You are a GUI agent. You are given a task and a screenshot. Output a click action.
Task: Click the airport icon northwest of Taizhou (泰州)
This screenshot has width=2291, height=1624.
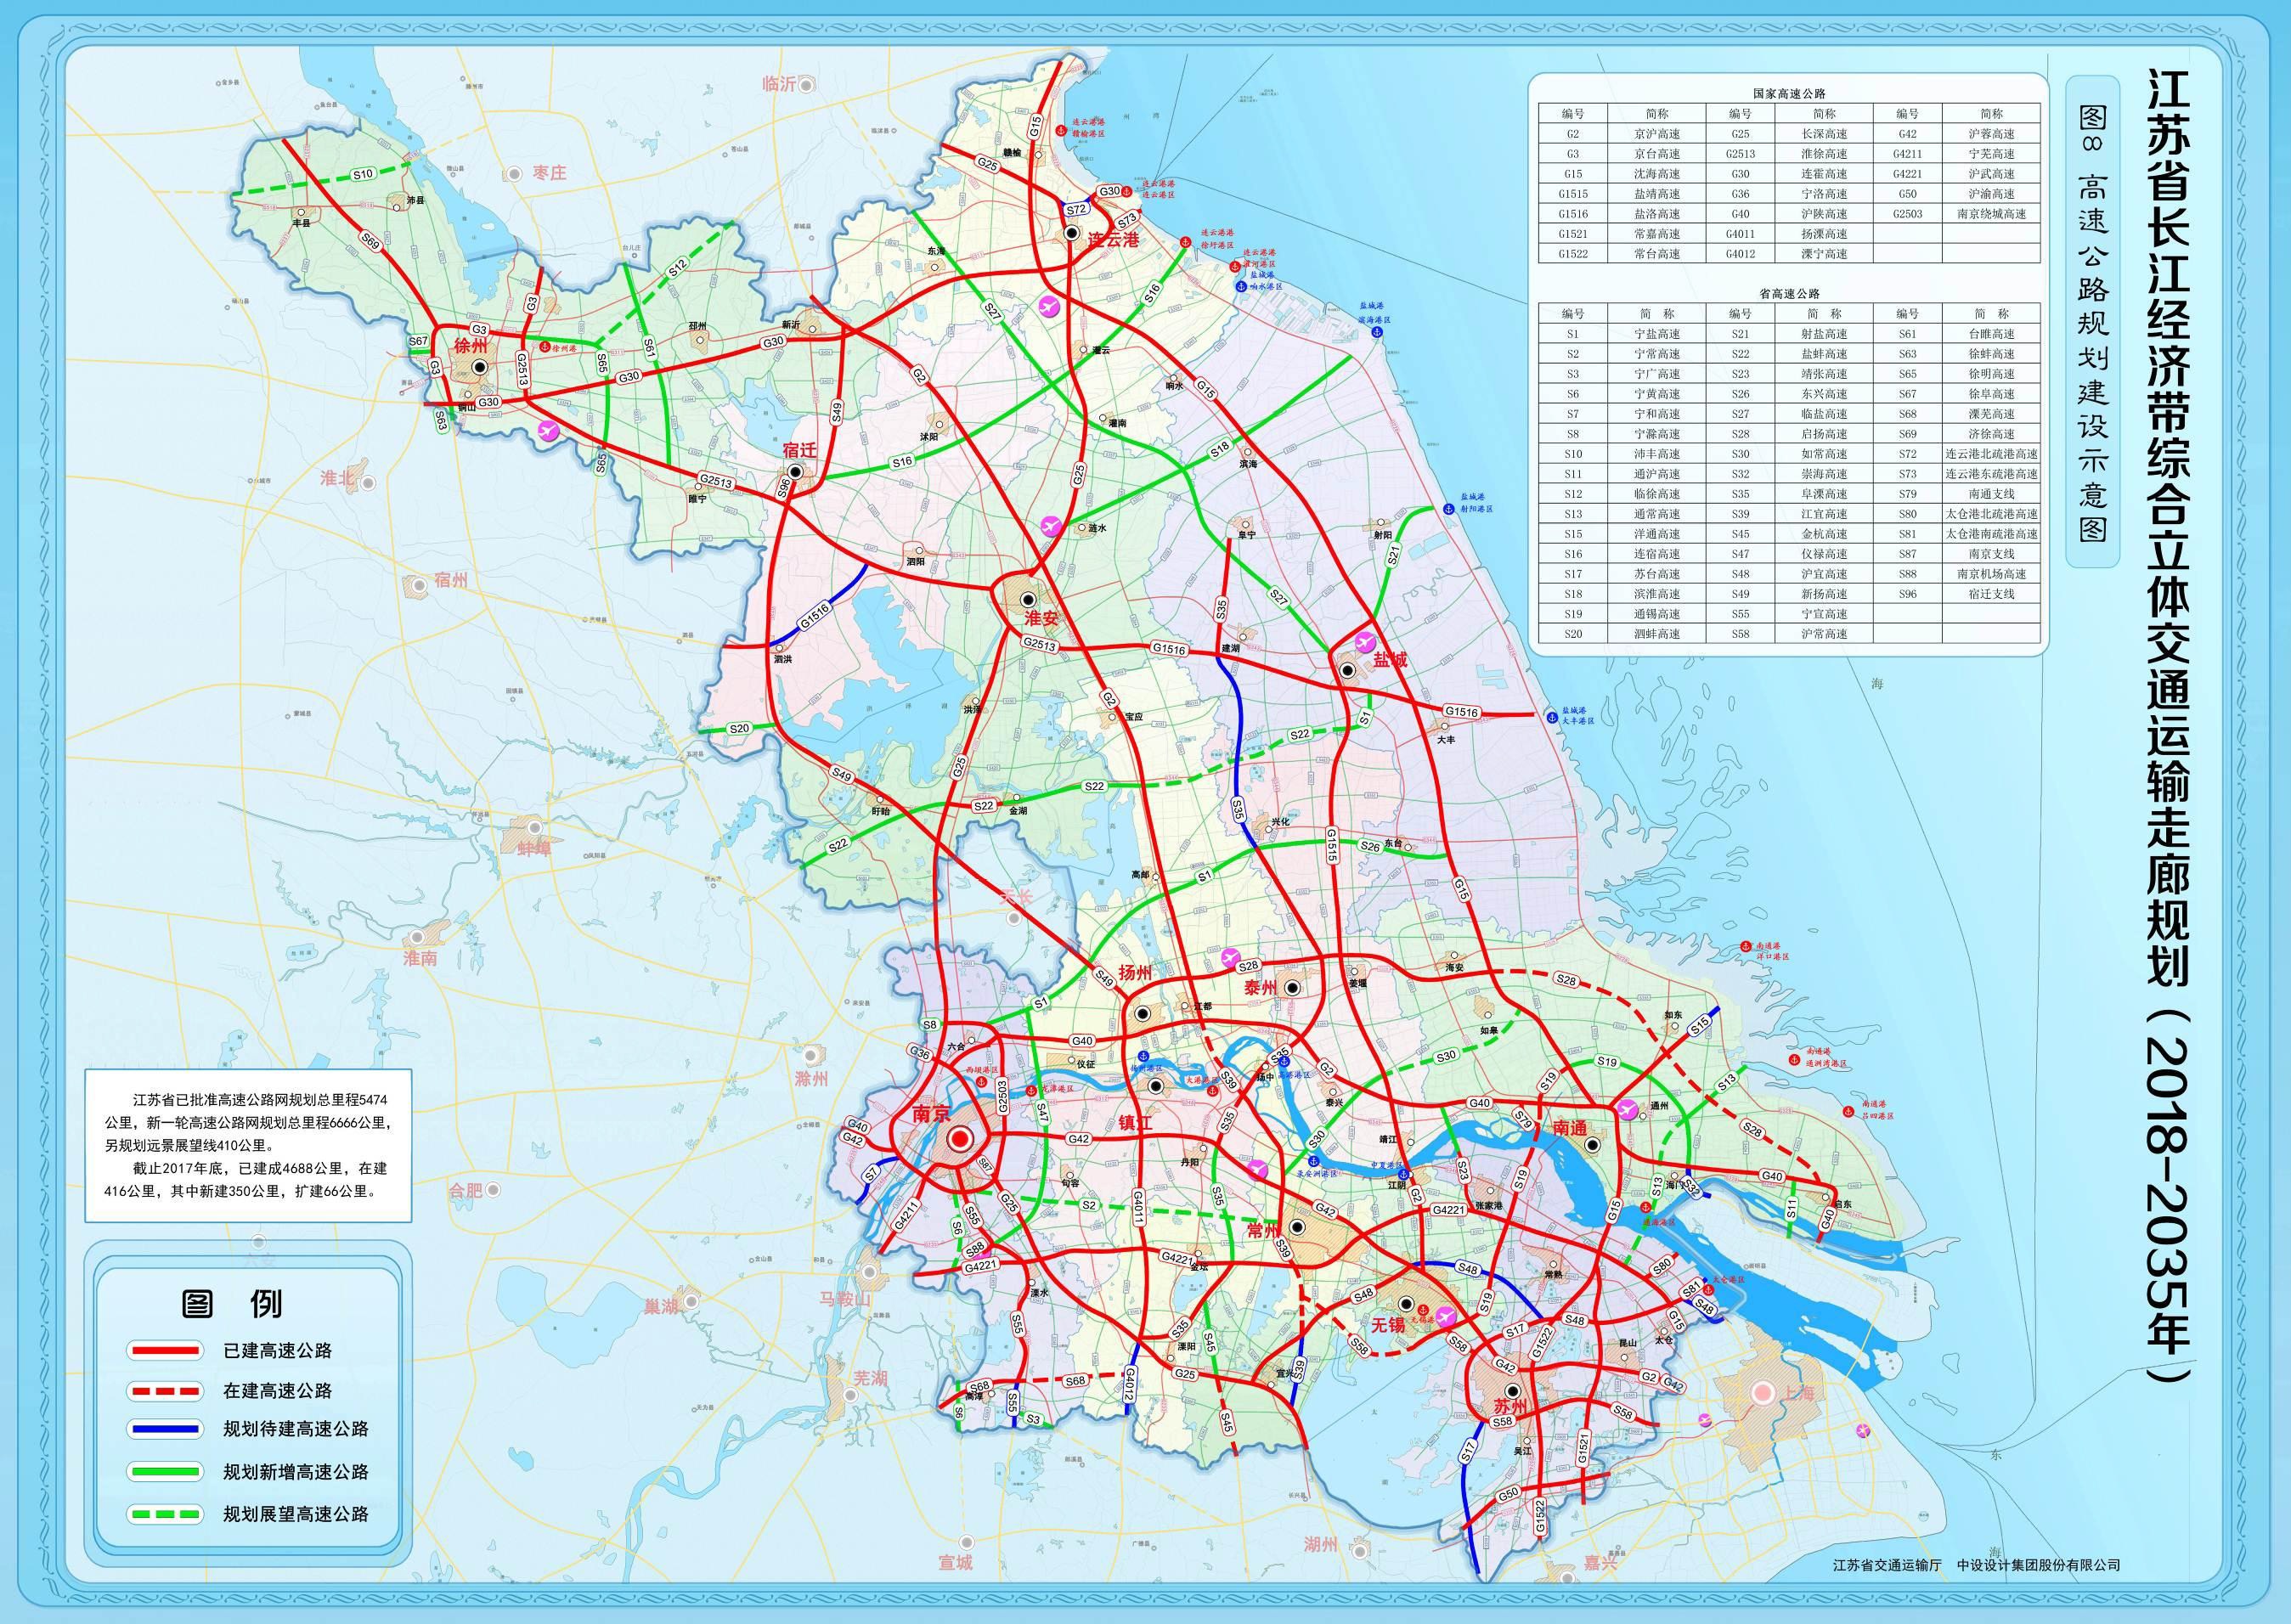pyautogui.click(x=1231, y=959)
